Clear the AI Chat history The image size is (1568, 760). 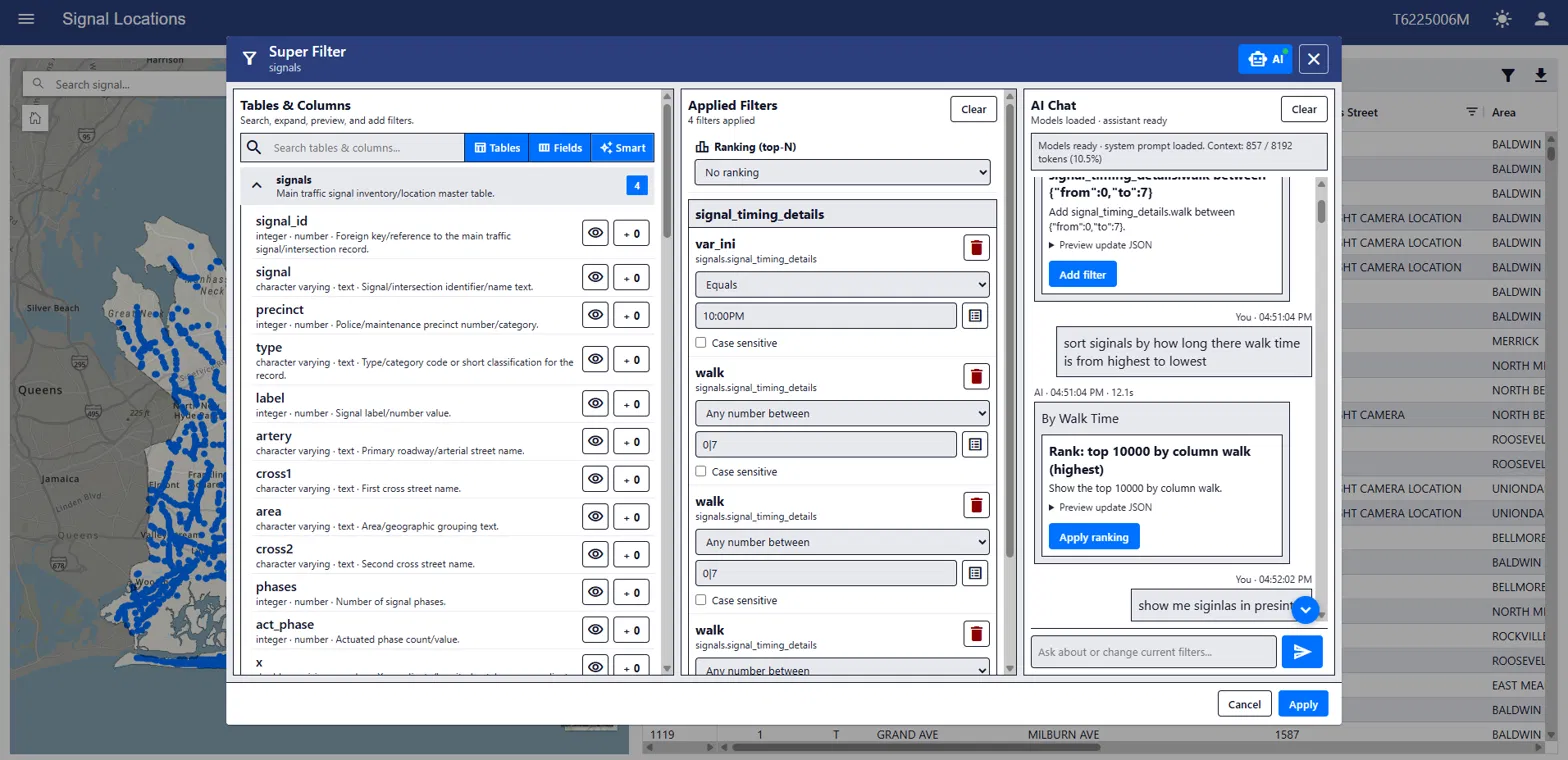(x=1304, y=109)
